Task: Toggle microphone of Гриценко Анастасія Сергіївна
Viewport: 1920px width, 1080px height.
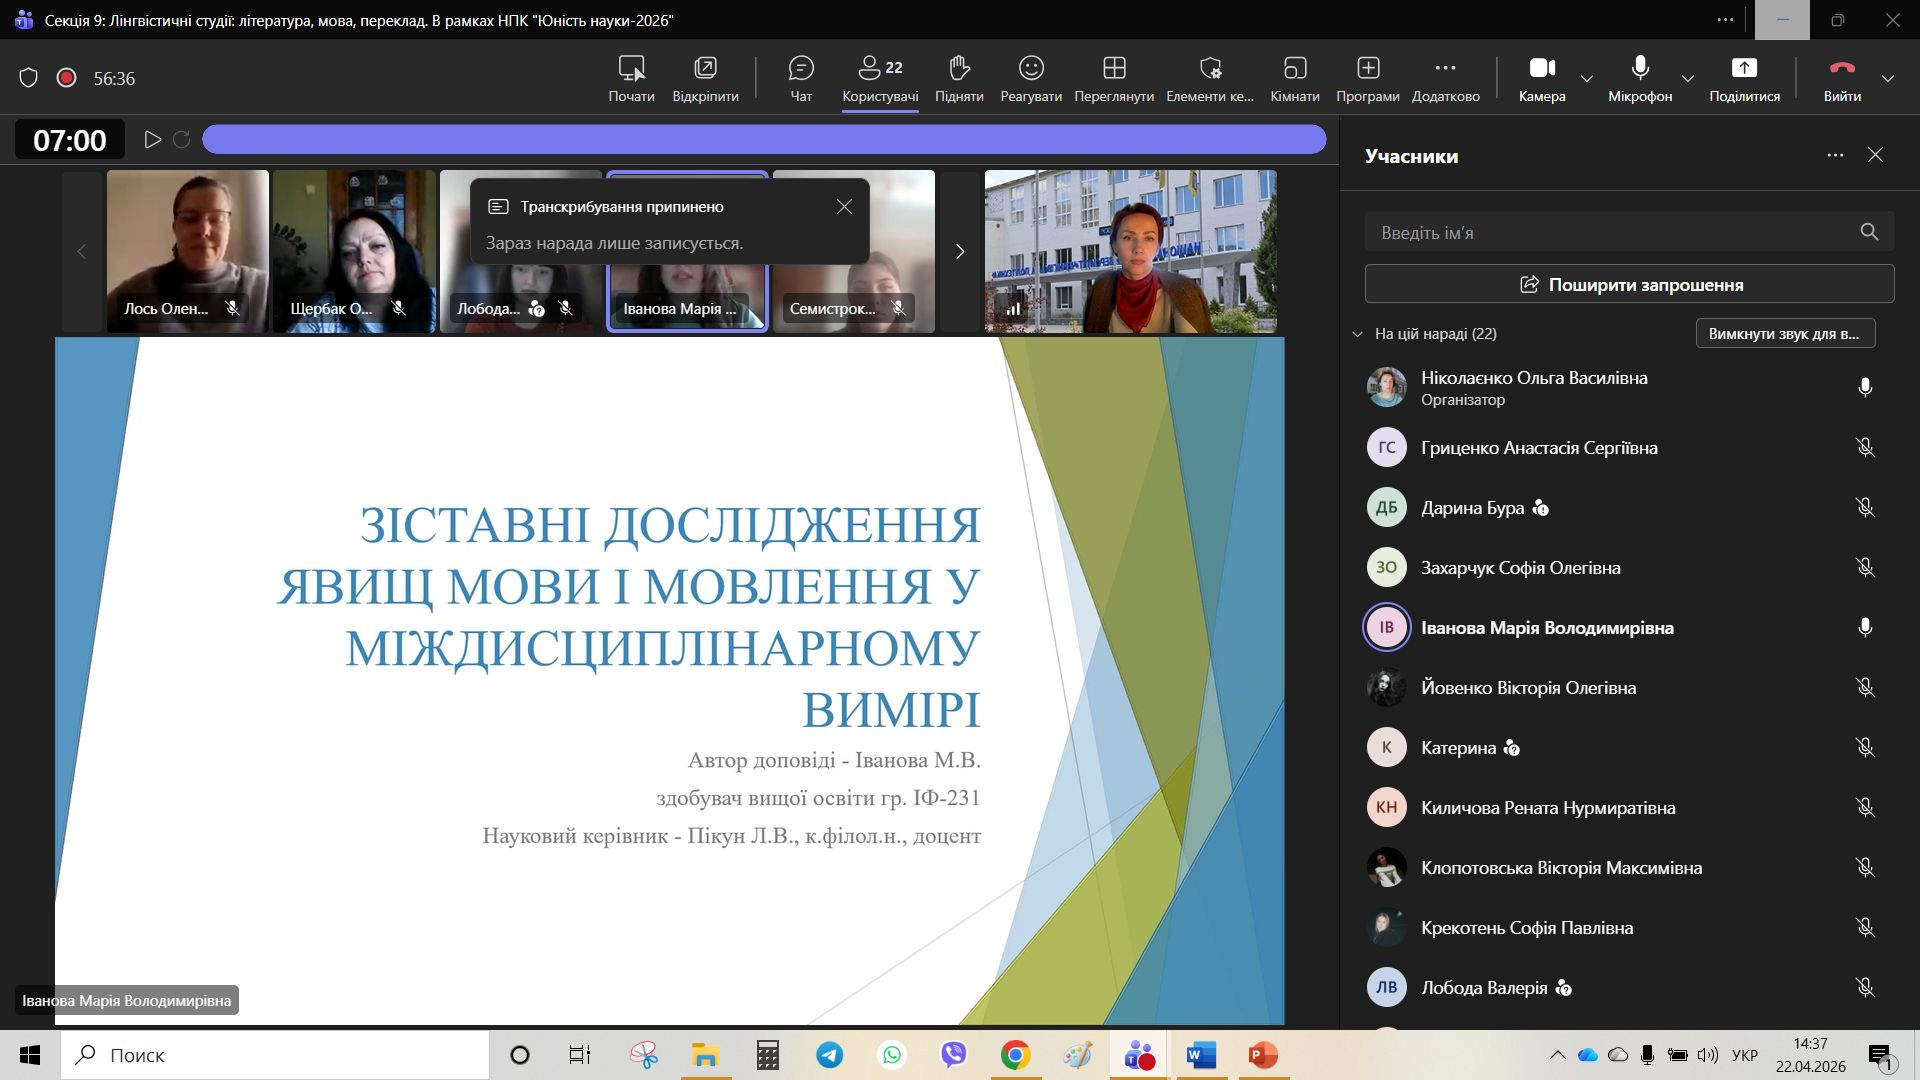Action: tap(1864, 448)
